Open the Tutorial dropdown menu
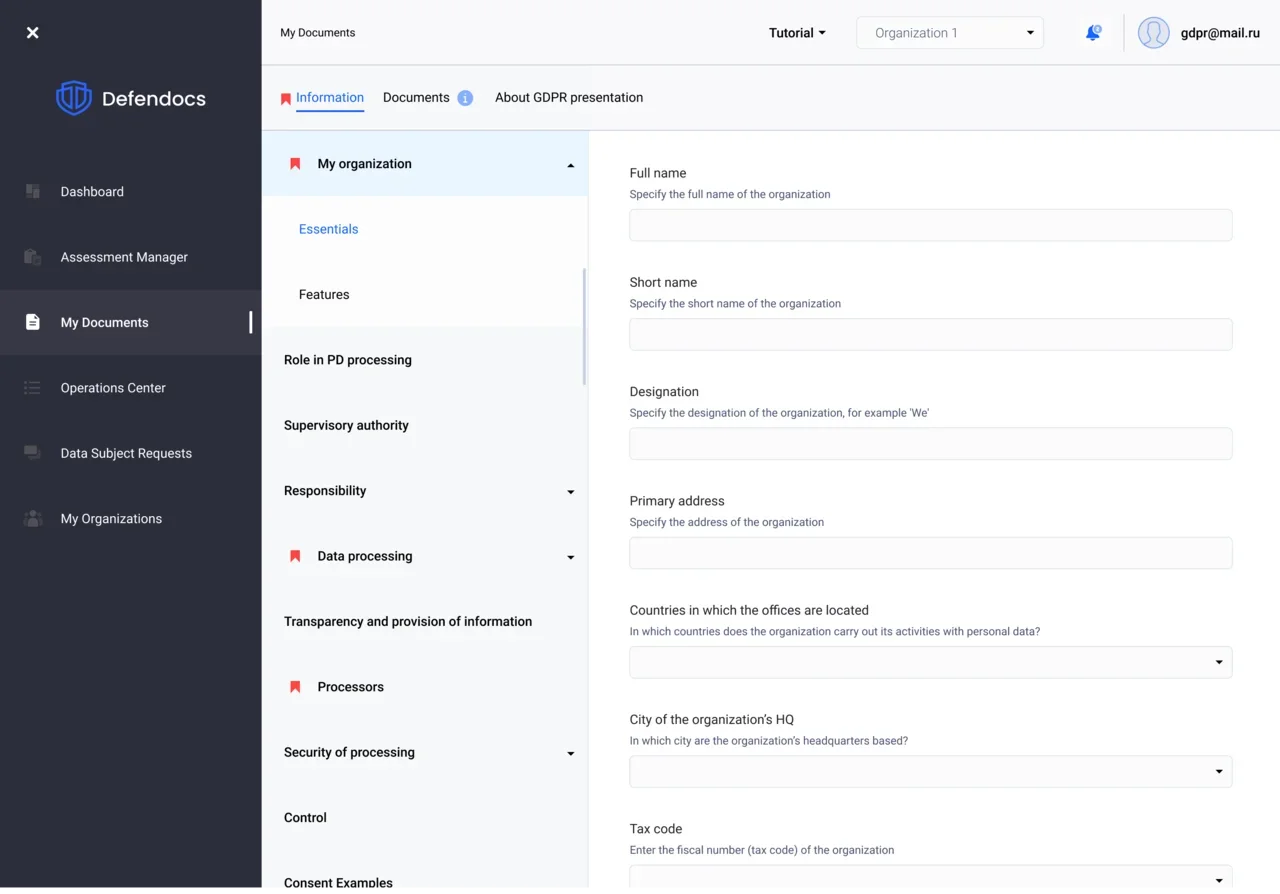Image resolution: width=1280 pixels, height=894 pixels. coord(797,33)
